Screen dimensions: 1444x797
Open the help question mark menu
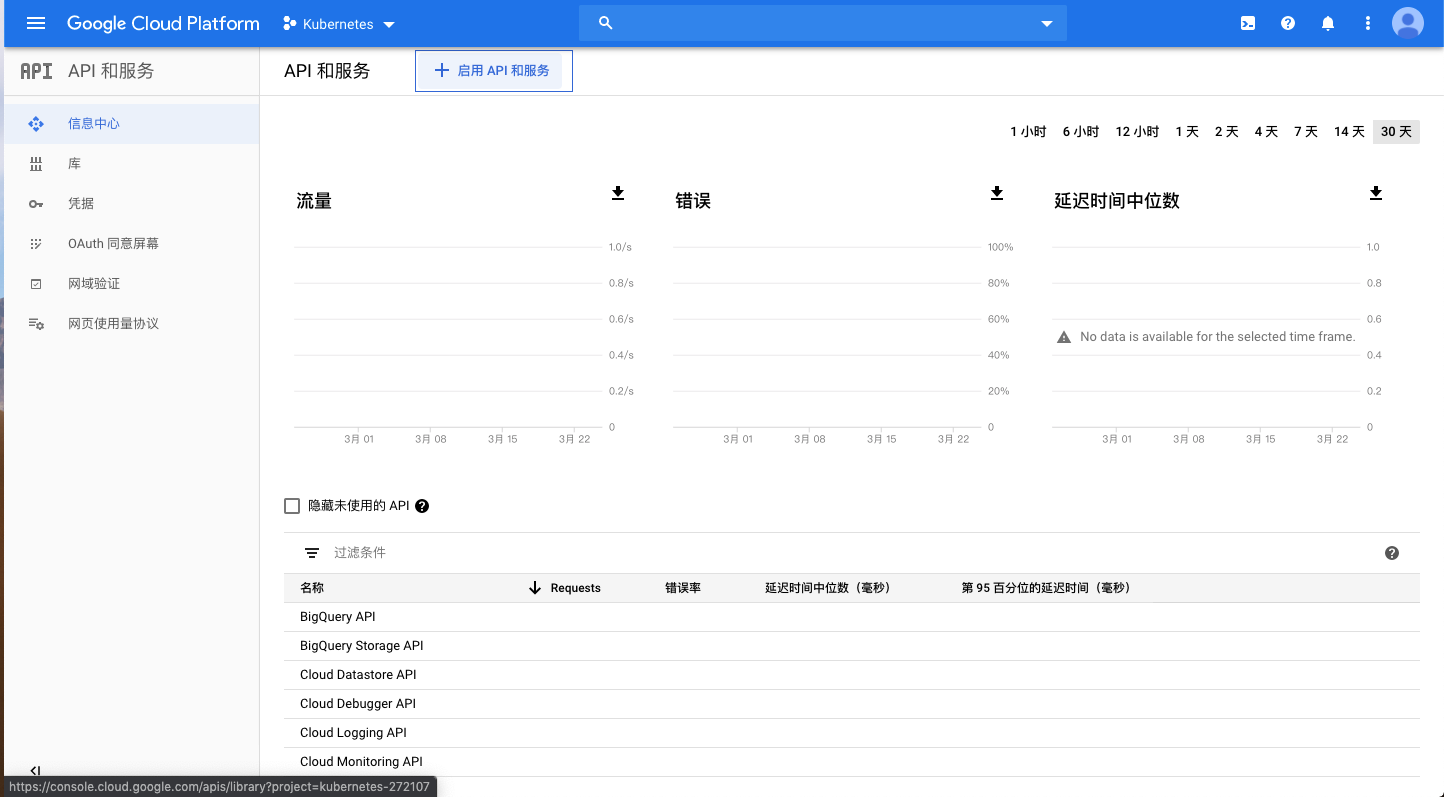[1288, 23]
